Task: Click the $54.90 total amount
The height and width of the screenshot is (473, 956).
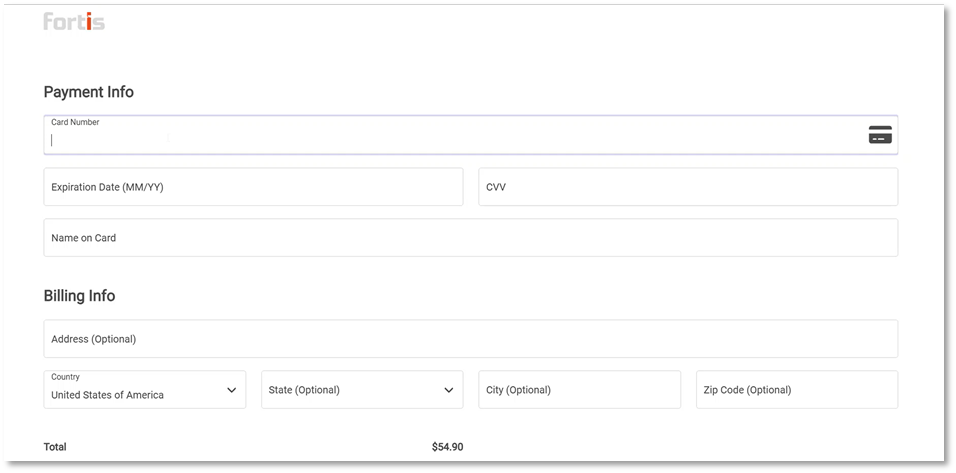Action: click(x=448, y=447)
